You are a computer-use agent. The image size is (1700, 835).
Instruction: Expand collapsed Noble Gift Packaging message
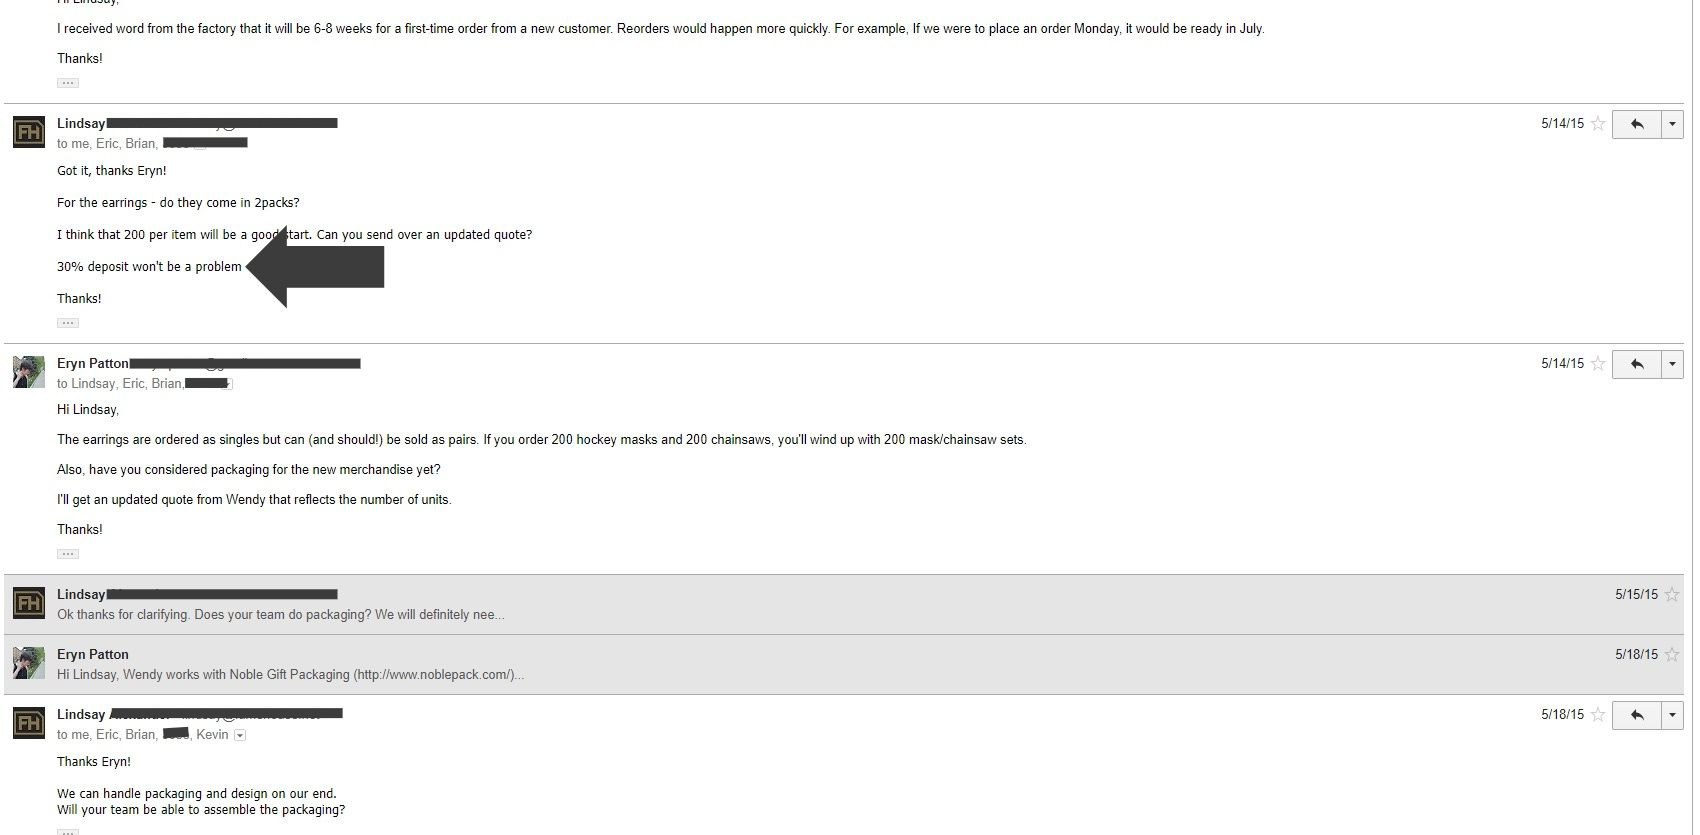[290, 675]
